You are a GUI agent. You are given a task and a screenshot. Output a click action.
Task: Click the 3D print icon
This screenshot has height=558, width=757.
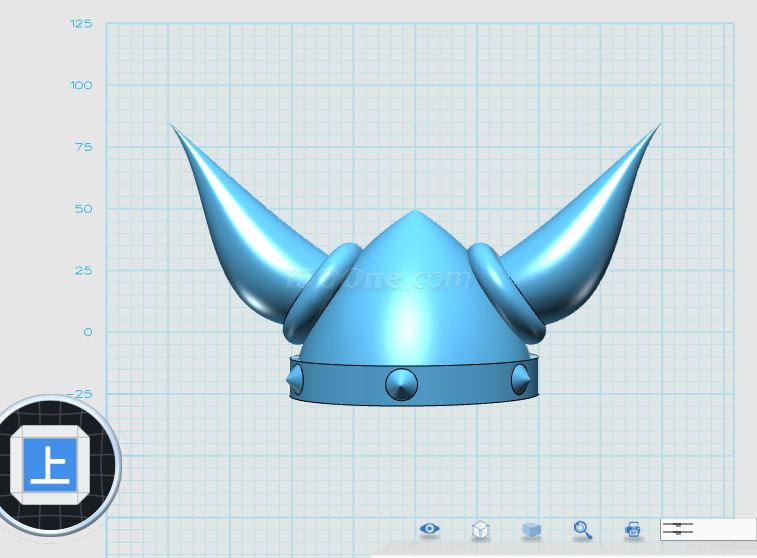point(632,529)
